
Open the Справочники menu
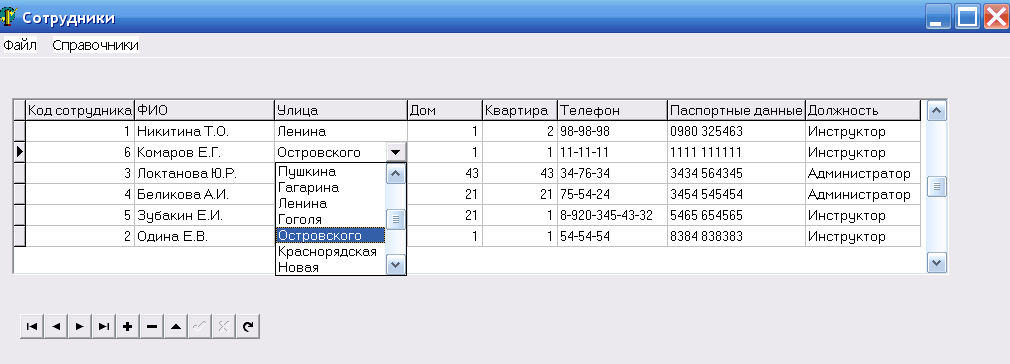tap(95, 45)
